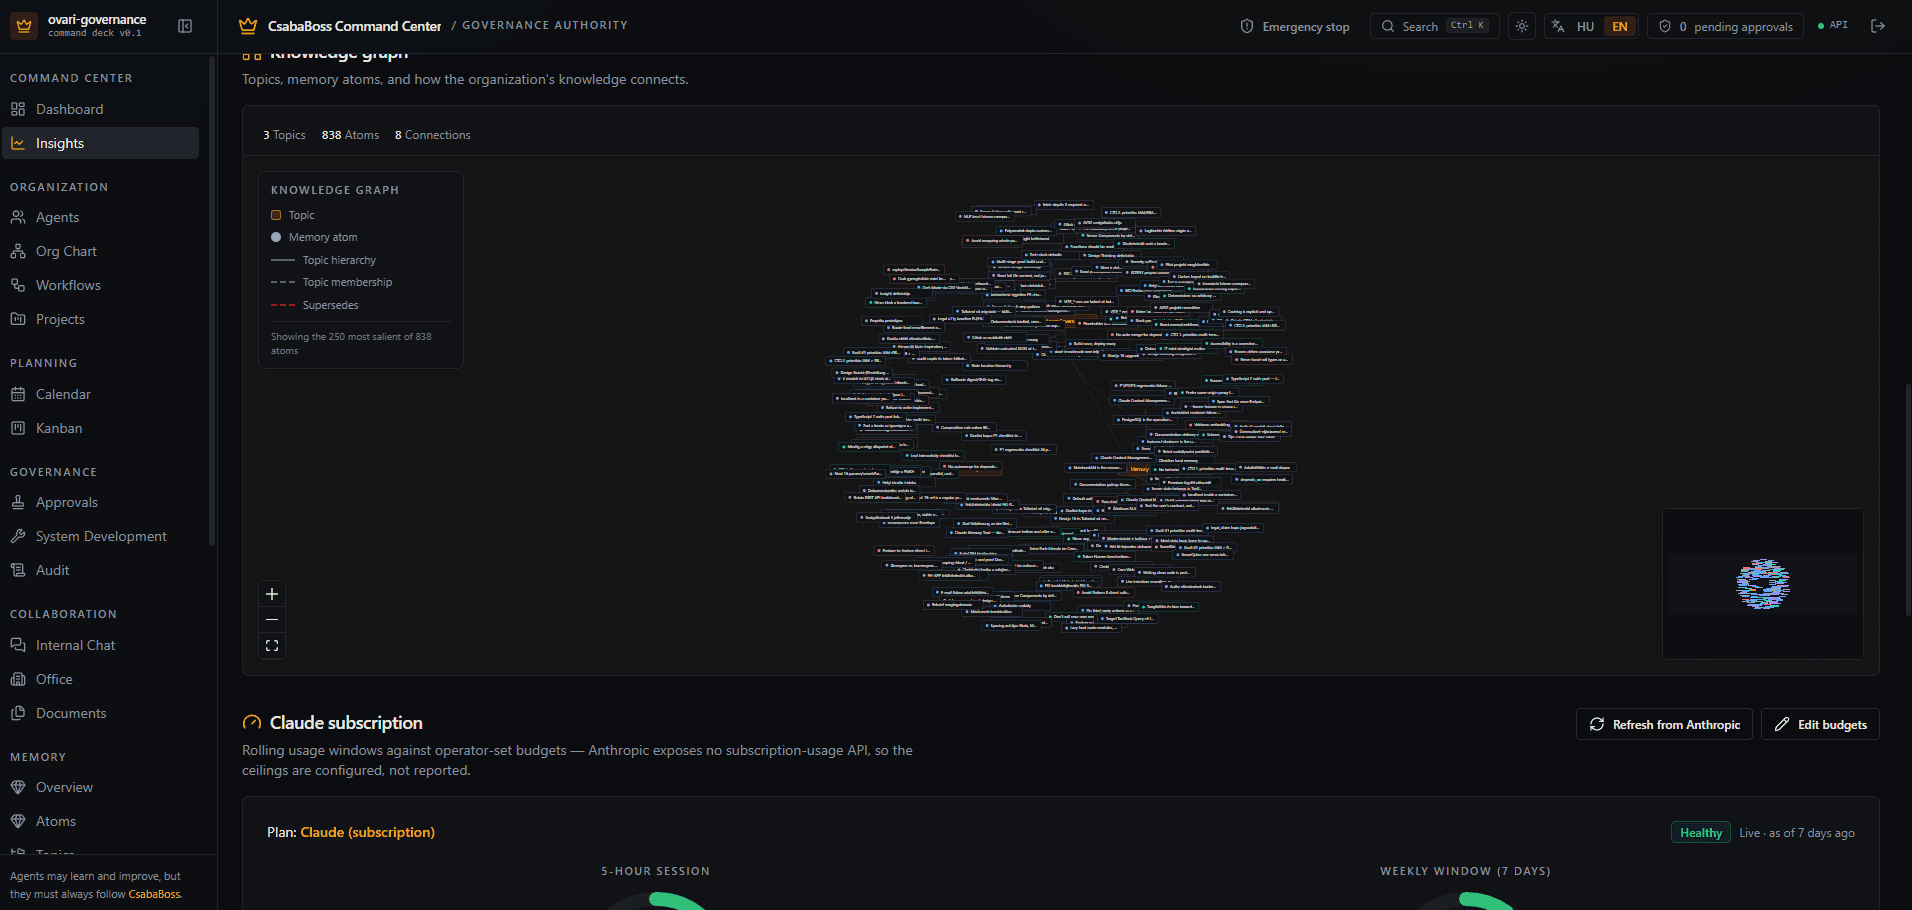
Task: Collapse the sidebar panel icon
Action: pyautogui.click(x=185, y=26)
